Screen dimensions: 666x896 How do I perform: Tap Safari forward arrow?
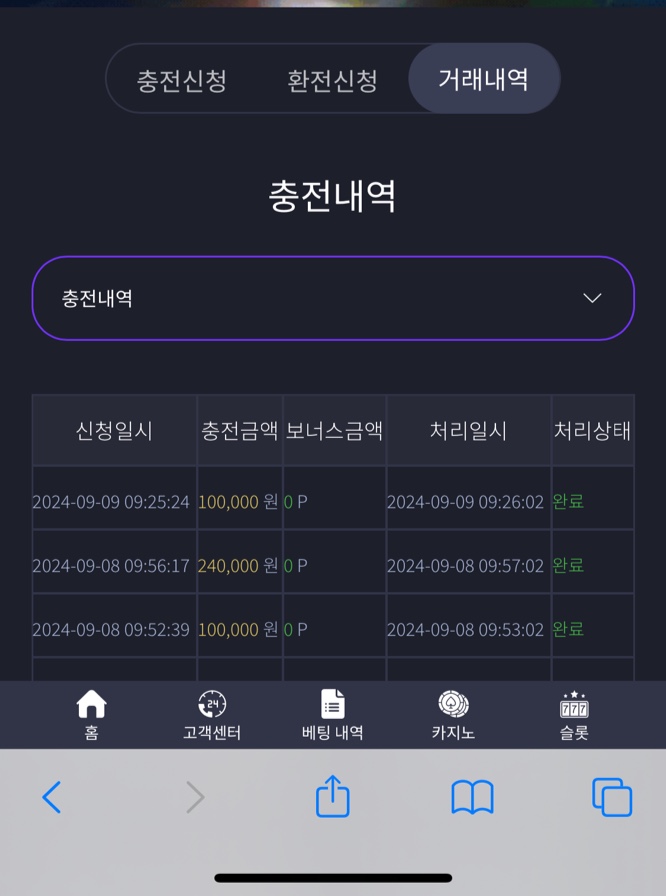click(195, 797)
